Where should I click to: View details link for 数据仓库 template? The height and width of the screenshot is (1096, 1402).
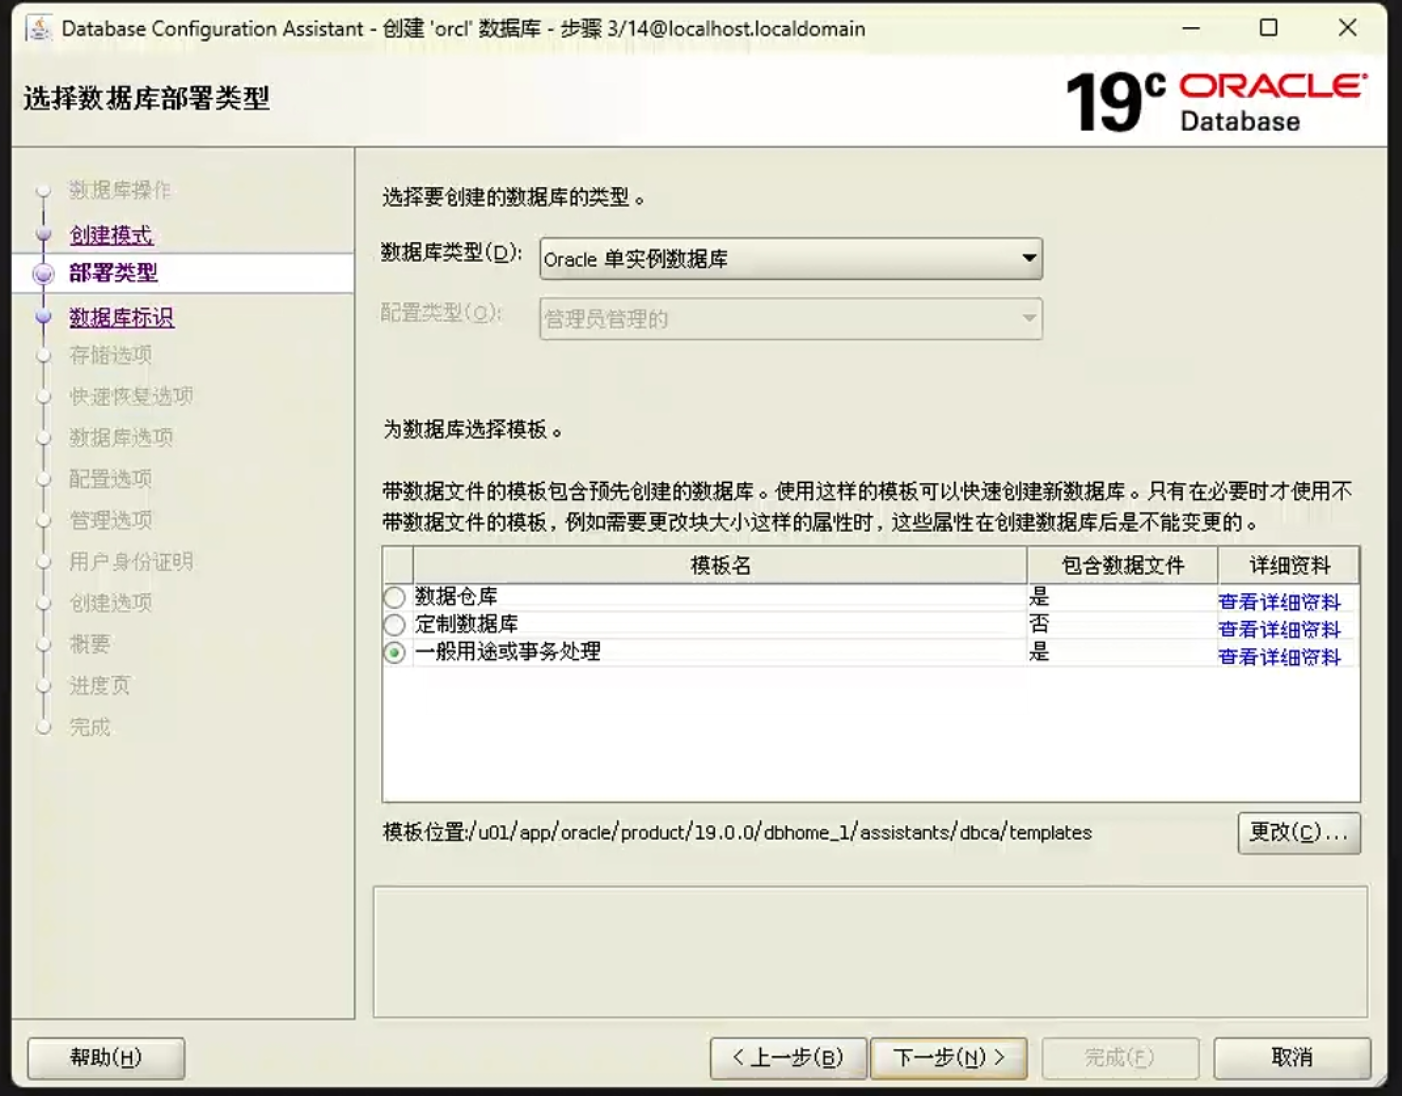click(x=1279, y=602)
